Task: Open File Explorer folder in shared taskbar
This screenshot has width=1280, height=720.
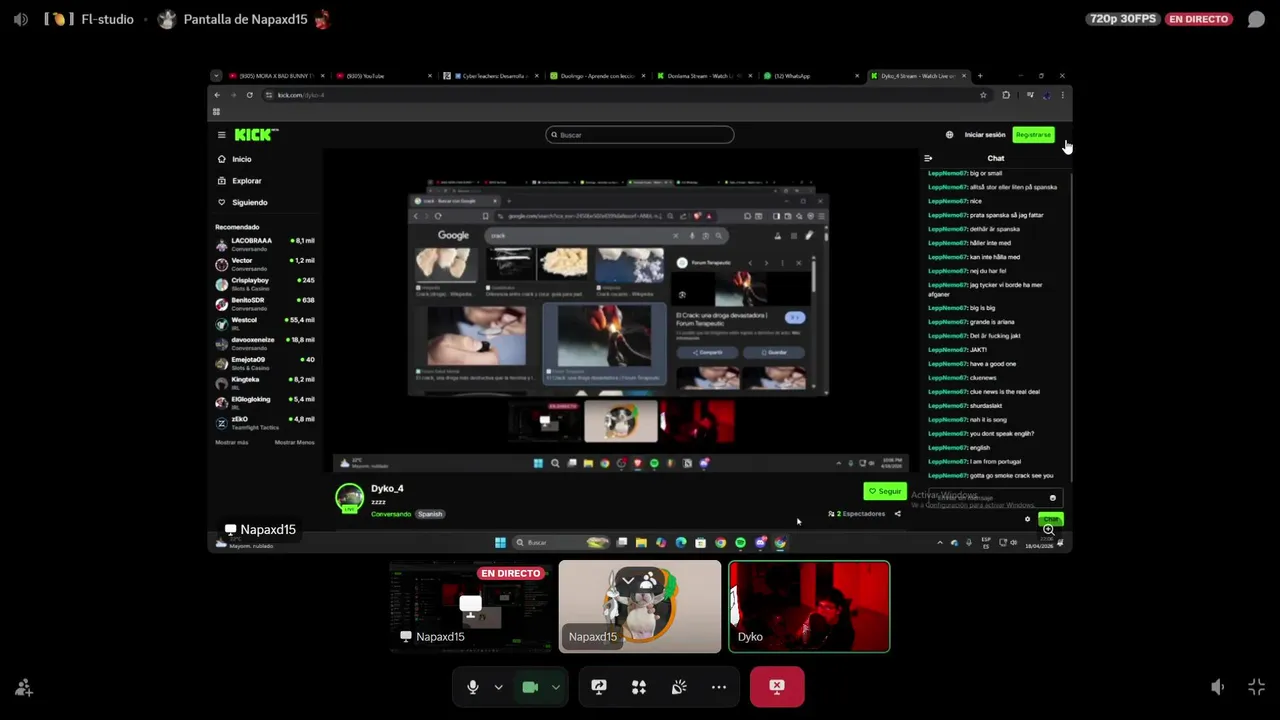Action: click(641, 543)
